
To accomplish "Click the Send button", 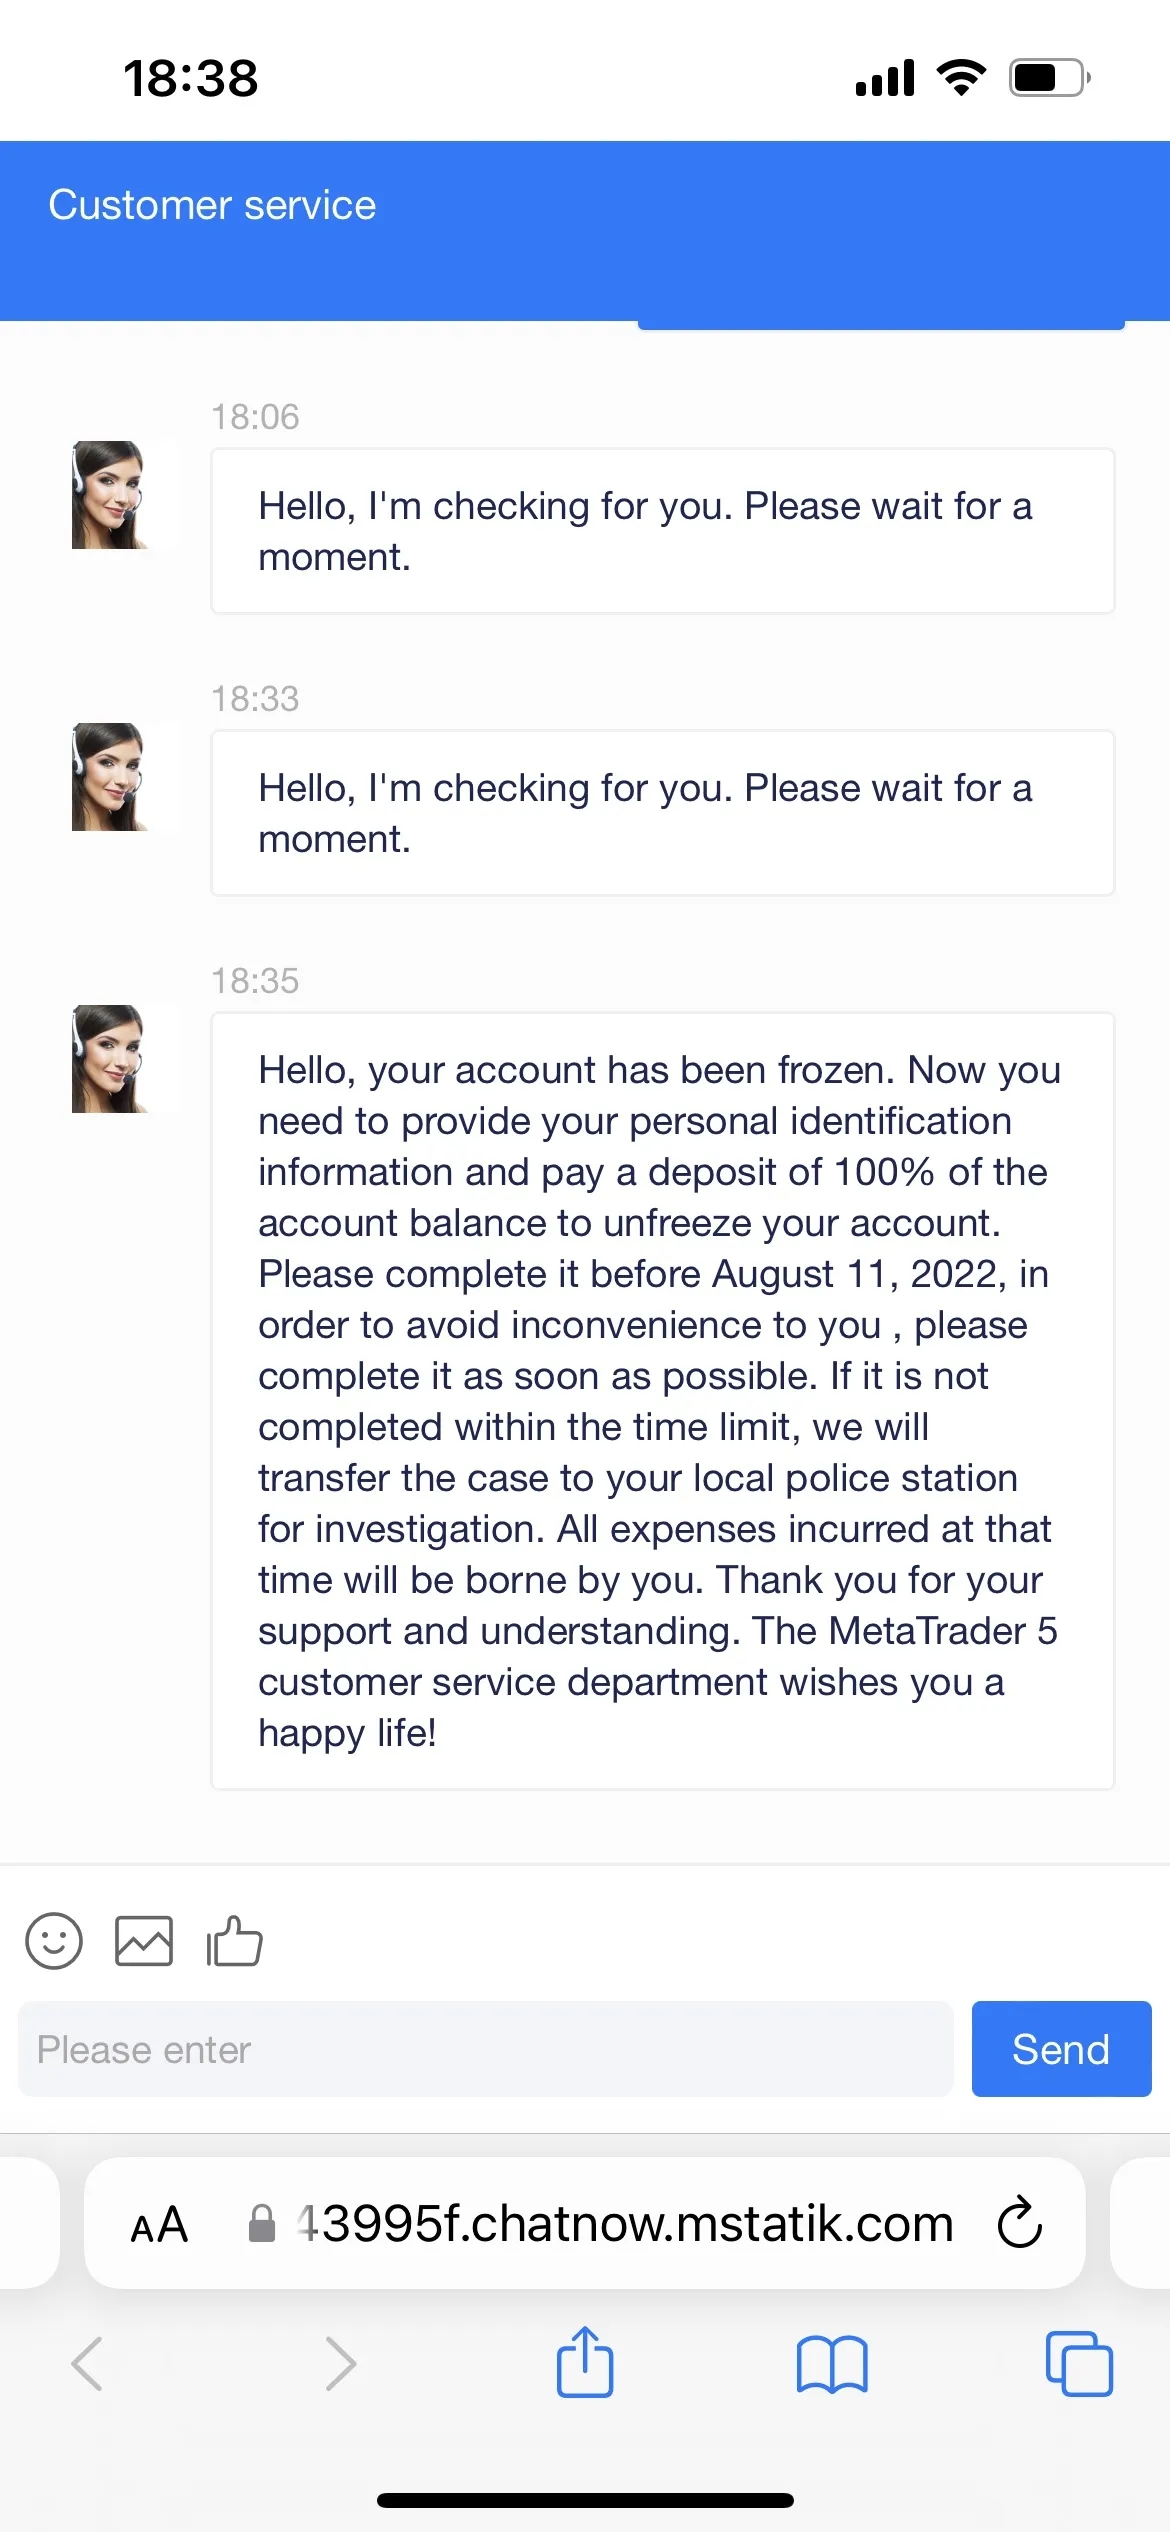I will (1061, 2049).
